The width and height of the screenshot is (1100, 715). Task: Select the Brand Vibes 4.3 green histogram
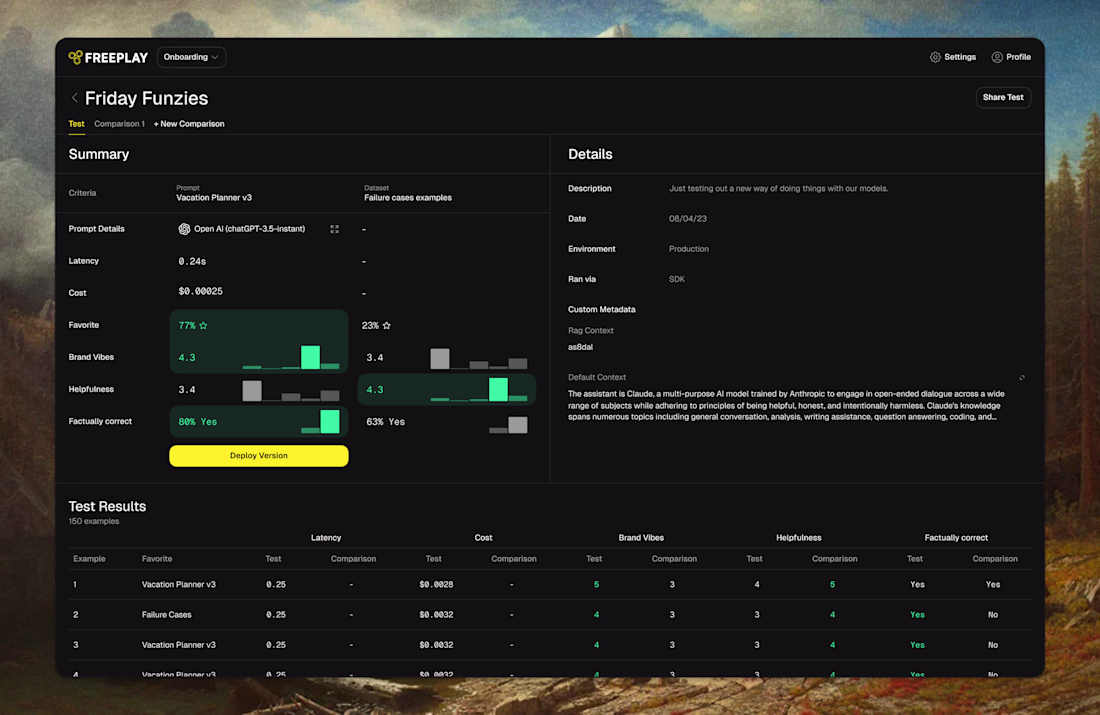(291, 357)
